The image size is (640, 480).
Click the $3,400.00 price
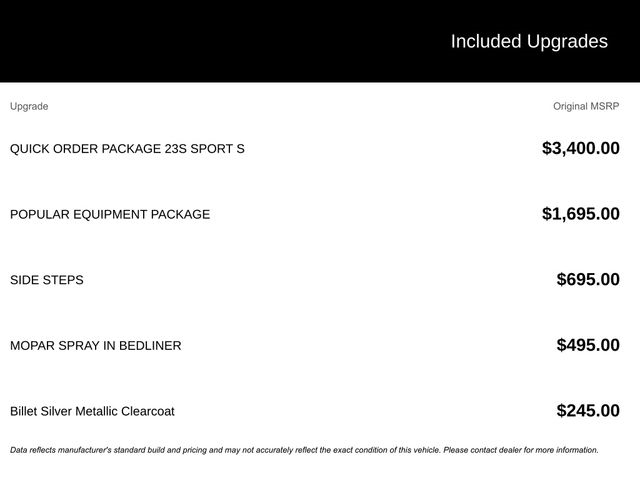point(580,149)
